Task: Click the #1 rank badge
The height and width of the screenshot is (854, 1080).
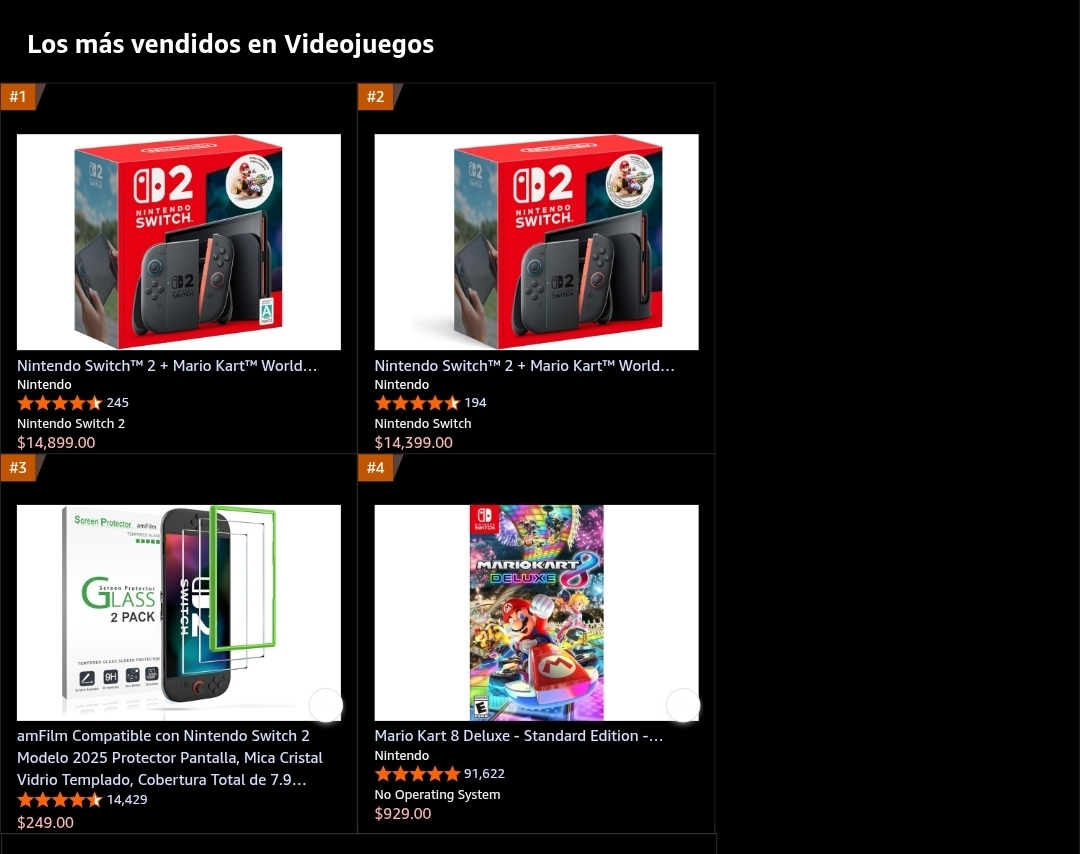Action: (19, 96)
